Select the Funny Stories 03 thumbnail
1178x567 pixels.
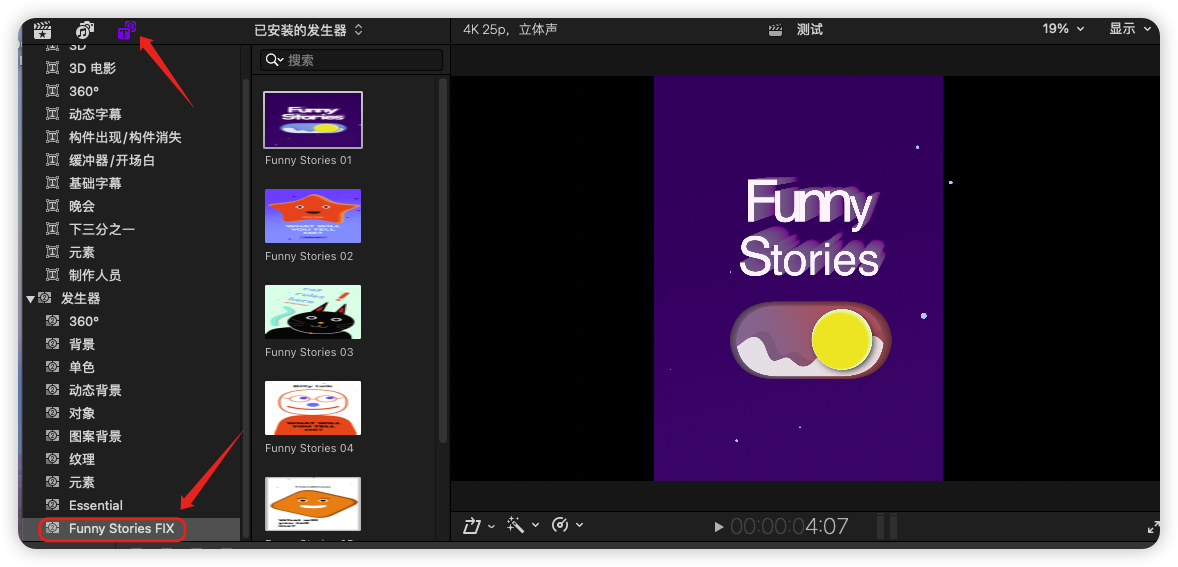click(313, 312)
